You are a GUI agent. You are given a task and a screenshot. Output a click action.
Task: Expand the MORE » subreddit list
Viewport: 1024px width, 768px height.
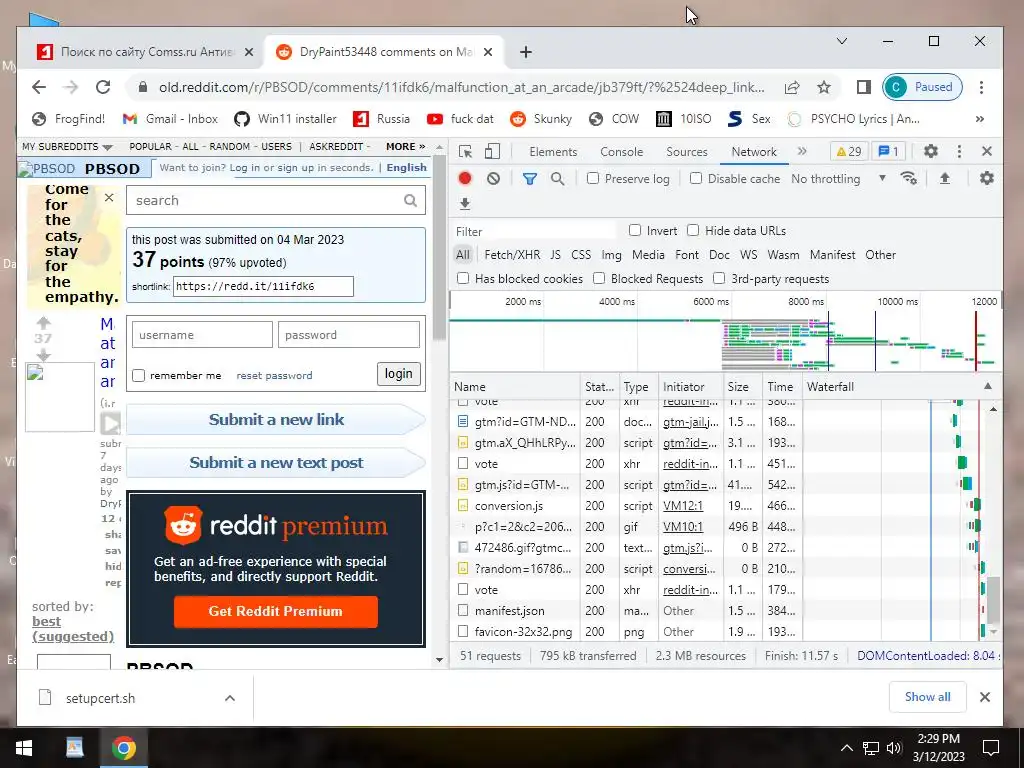406,146
